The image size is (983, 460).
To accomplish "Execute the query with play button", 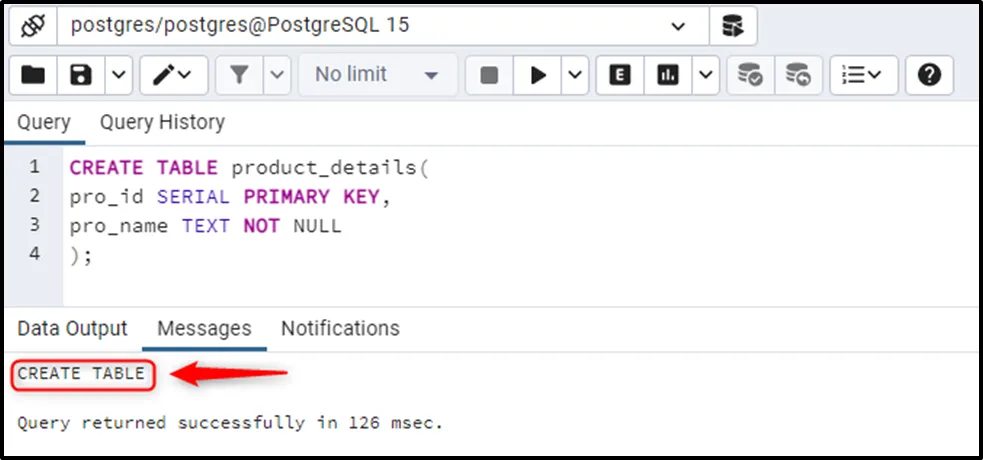I will point(539,74).
